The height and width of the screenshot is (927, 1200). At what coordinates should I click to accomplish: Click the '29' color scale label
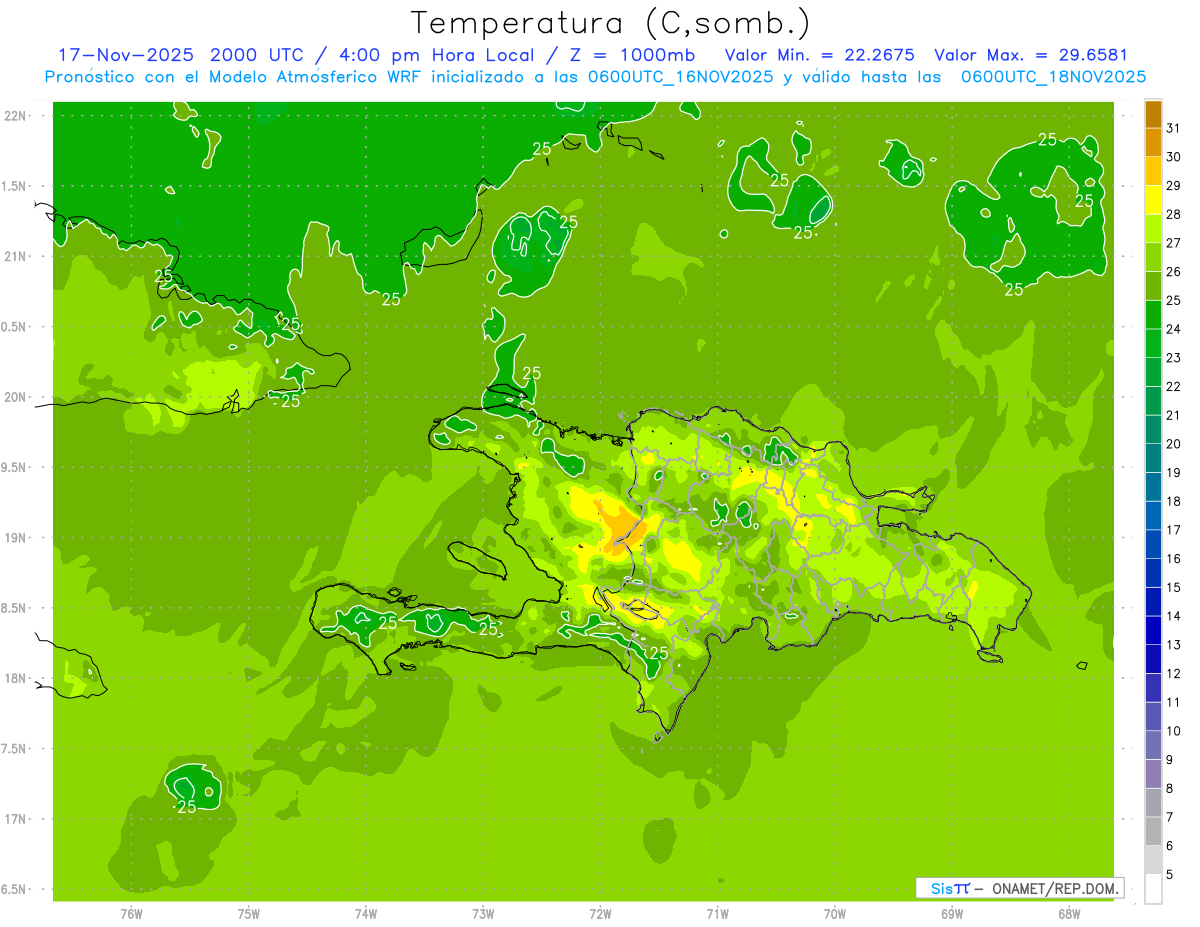[x=1174, y=185]
